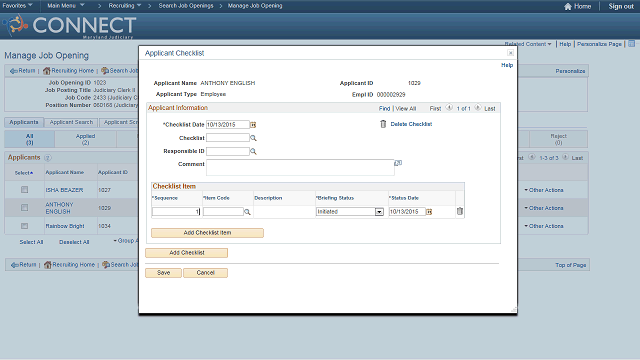Switch to the Applicant Search tab
The image size is (640, 360).
pyautogui.click(x=71, y=122)
